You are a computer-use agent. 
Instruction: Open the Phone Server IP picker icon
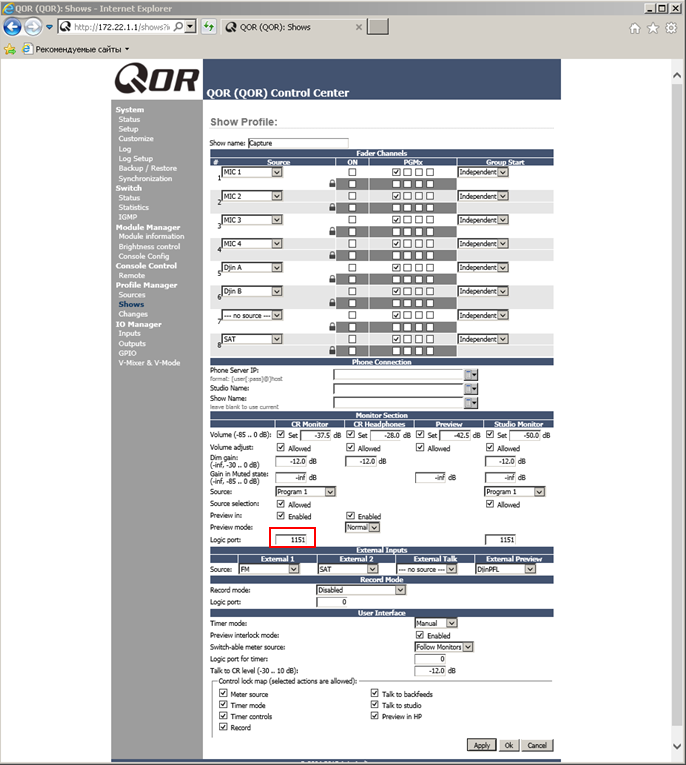click(471, 374)
